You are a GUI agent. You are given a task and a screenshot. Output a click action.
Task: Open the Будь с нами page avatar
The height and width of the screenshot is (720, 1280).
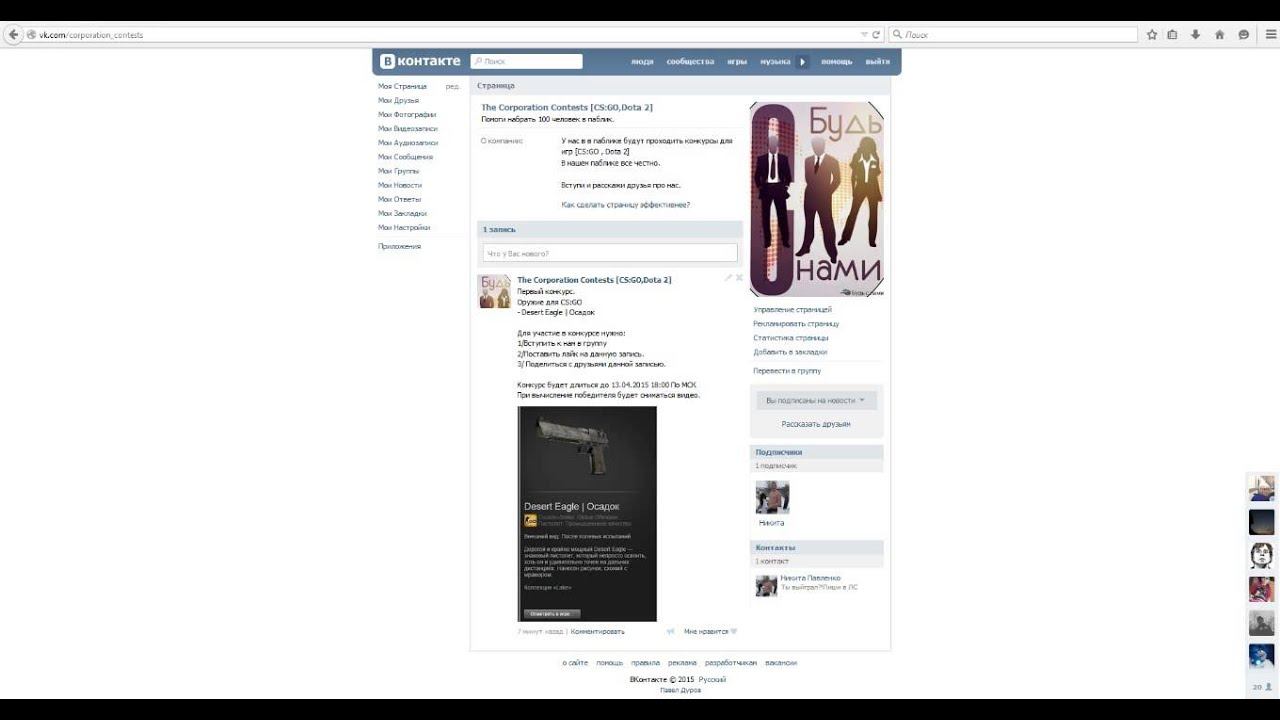click(817, 199)
